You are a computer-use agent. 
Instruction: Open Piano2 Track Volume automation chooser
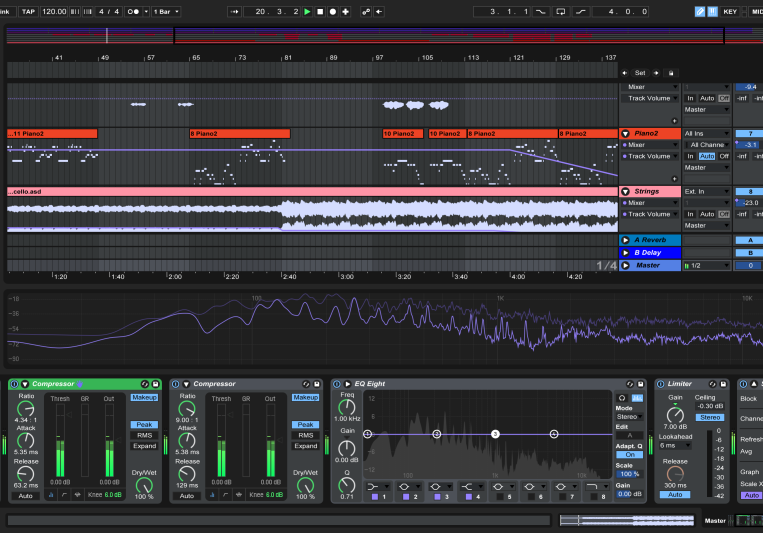650,156
